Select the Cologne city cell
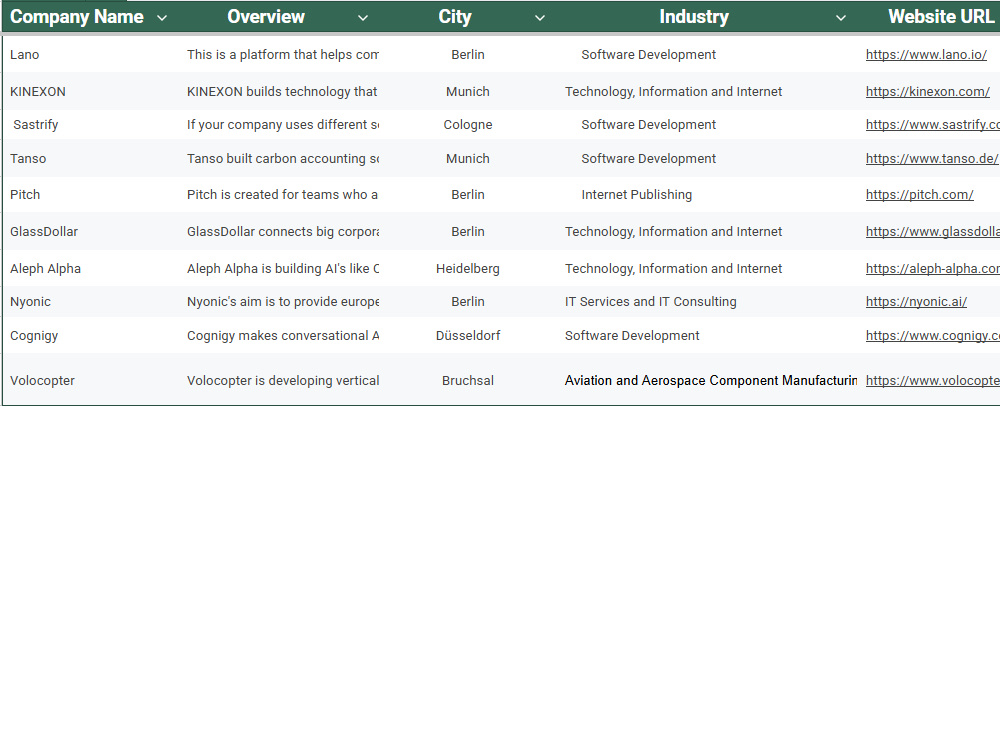This screenshot has height=750, width=1000. (x=467, y=125)
